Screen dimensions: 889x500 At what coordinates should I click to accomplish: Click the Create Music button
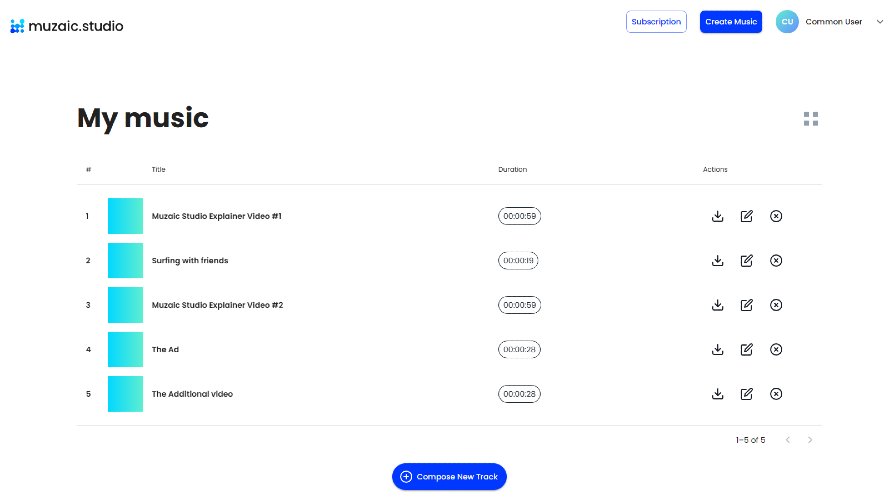[731, 22]
